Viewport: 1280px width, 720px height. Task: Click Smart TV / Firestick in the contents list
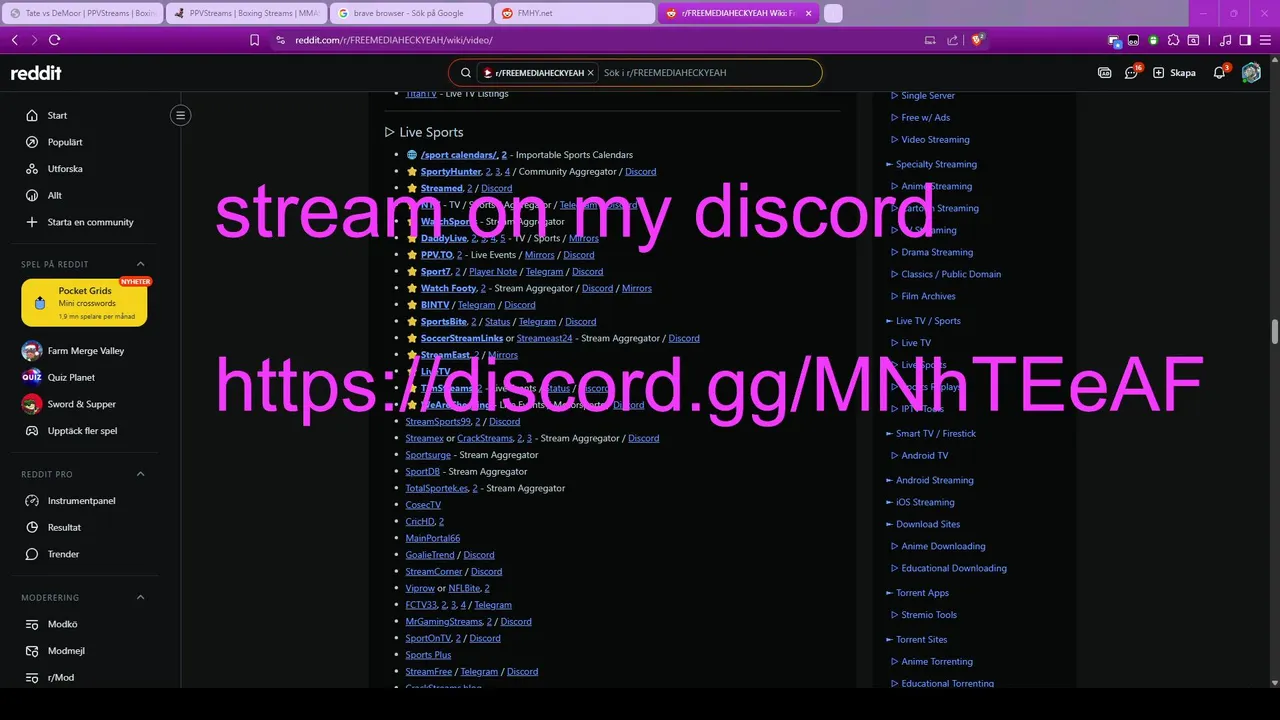click(x=936, y=434)
